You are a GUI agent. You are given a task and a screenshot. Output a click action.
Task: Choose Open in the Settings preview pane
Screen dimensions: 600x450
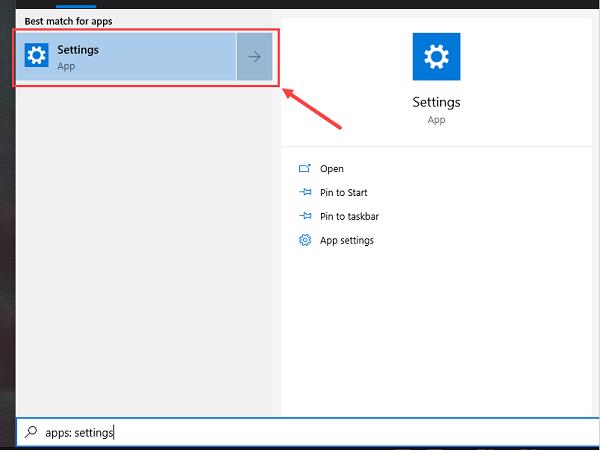coord(331,169)
